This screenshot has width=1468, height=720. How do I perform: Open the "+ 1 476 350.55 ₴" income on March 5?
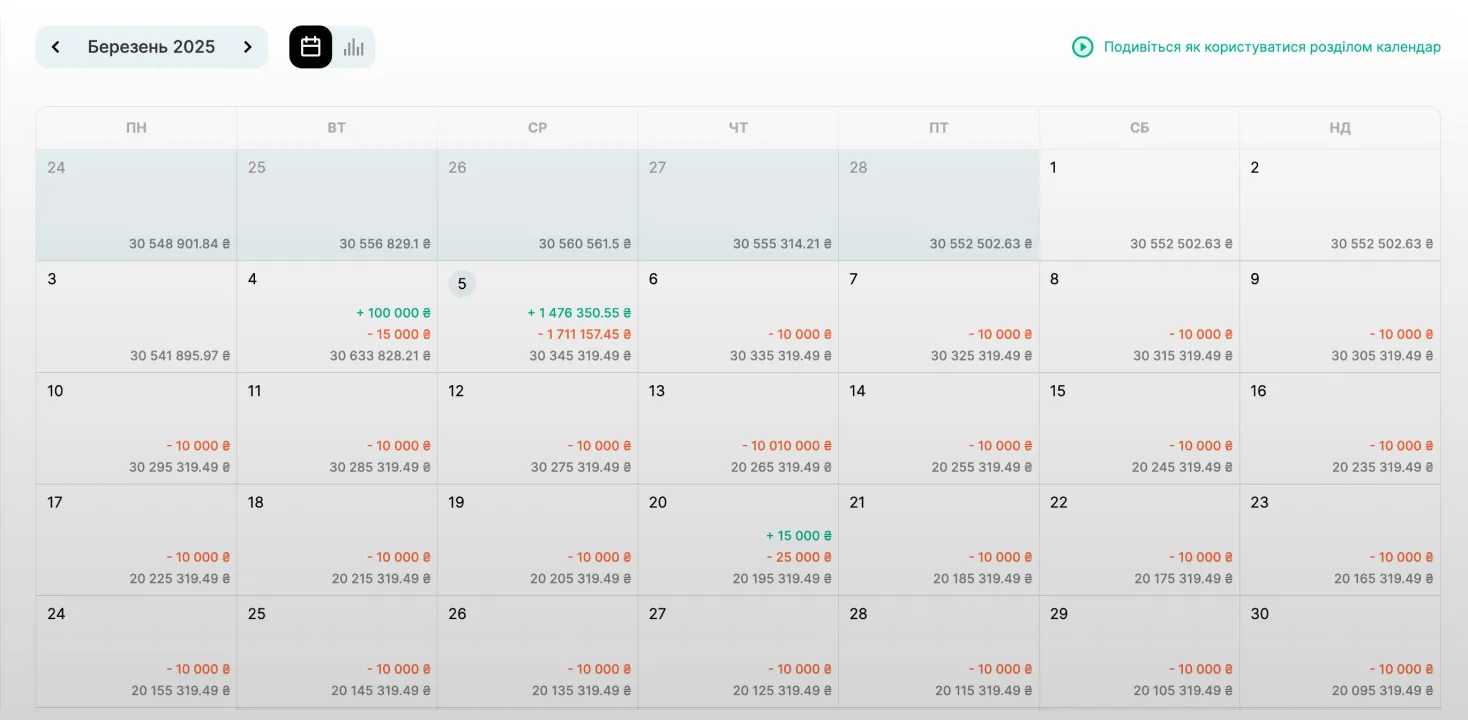click(x=578, y=312)
